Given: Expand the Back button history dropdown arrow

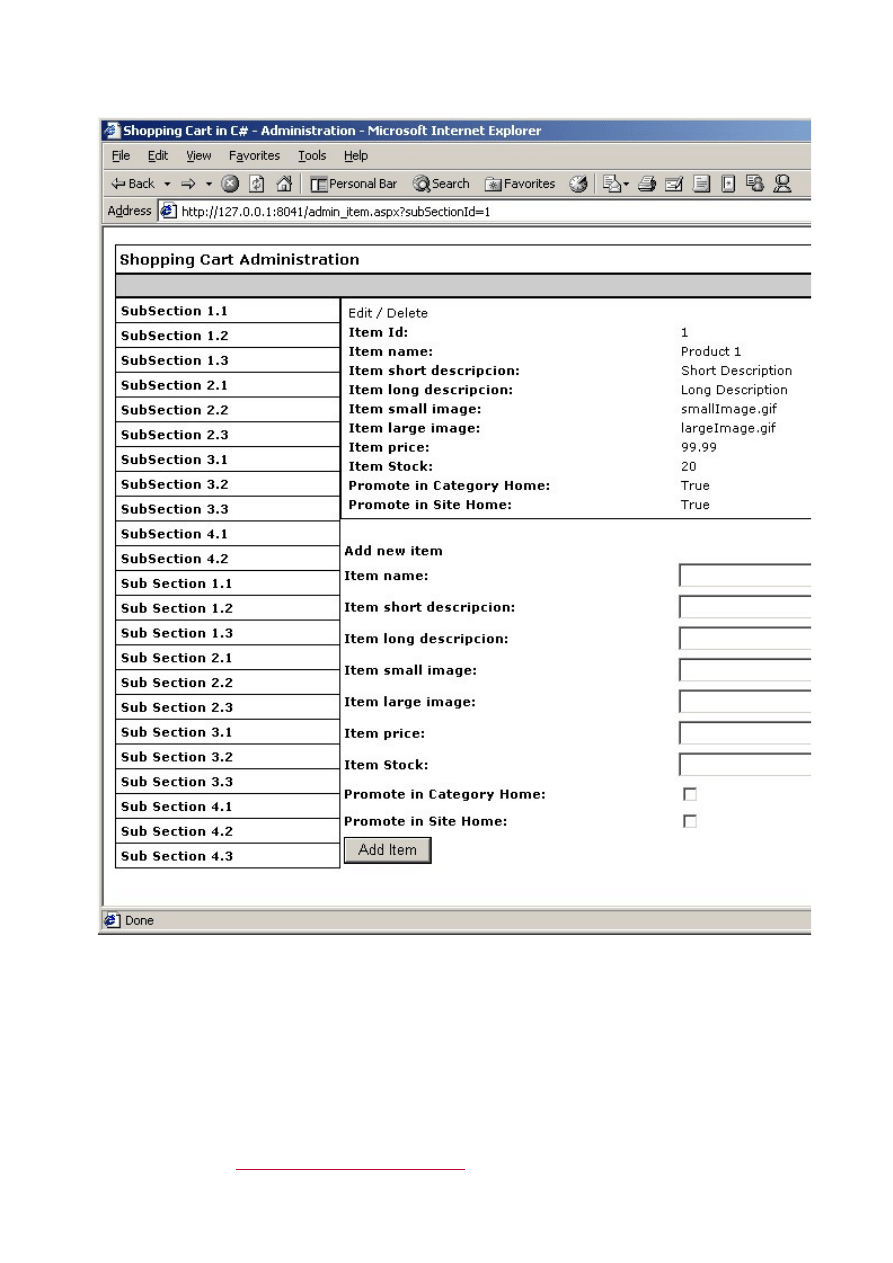Looking at the screenshot, I should tap(167, 184).
